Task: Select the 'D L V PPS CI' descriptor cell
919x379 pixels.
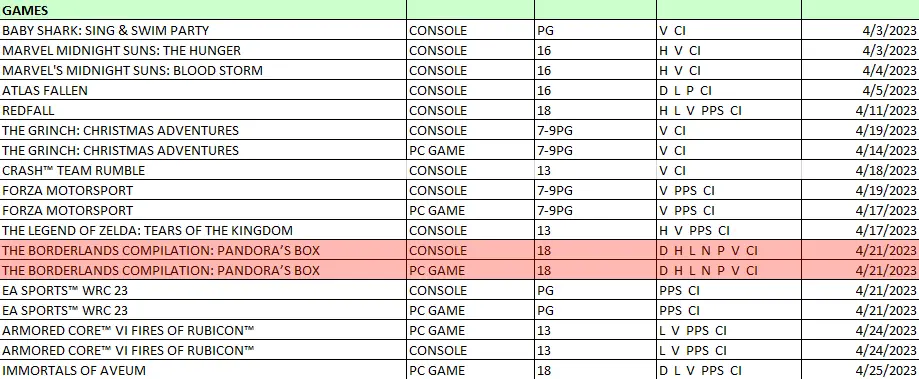Action: click(729, 370)
